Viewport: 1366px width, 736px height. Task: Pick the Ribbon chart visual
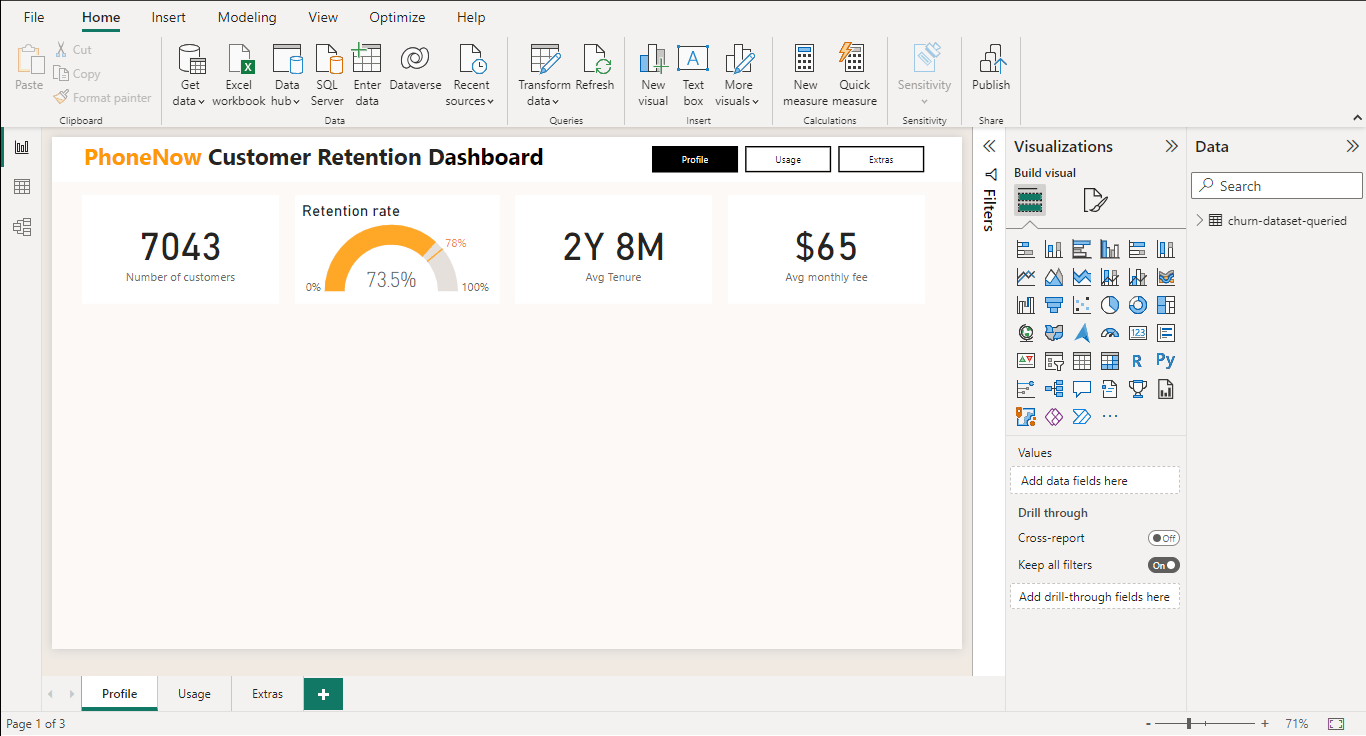(1166, 277)
